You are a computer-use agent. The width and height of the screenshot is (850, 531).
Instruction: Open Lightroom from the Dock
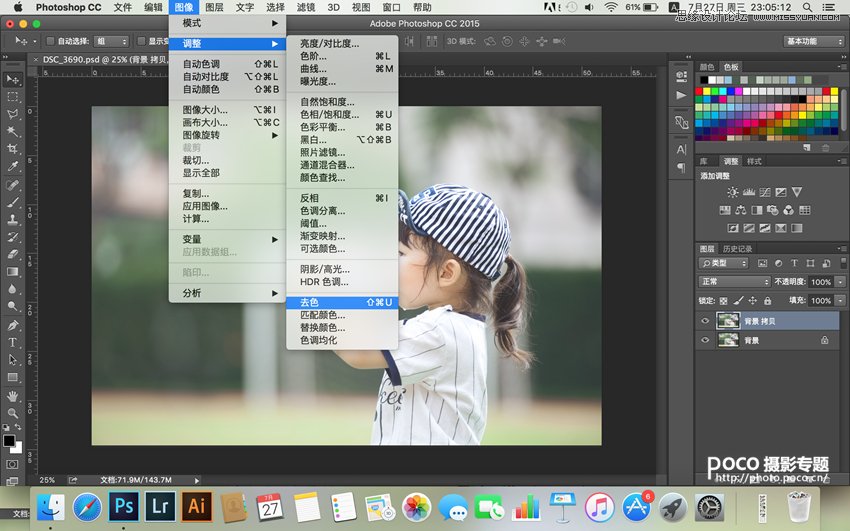click(x=160, y=507)
